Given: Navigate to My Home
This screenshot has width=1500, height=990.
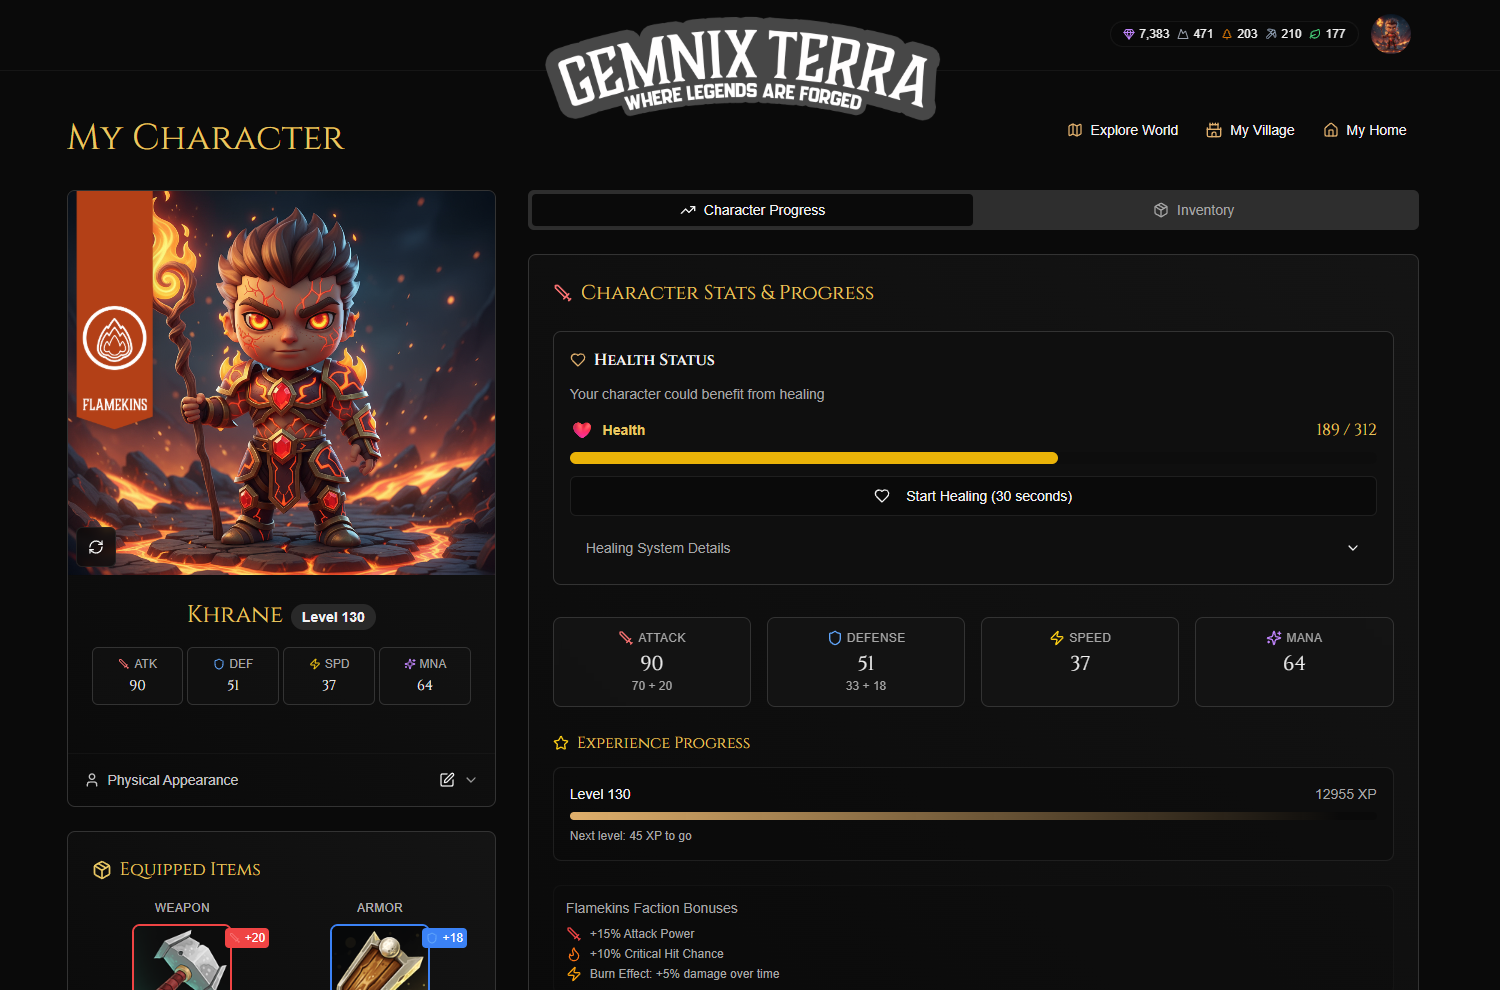Looking at the screenshot, I should click(x=1364, y=130).
